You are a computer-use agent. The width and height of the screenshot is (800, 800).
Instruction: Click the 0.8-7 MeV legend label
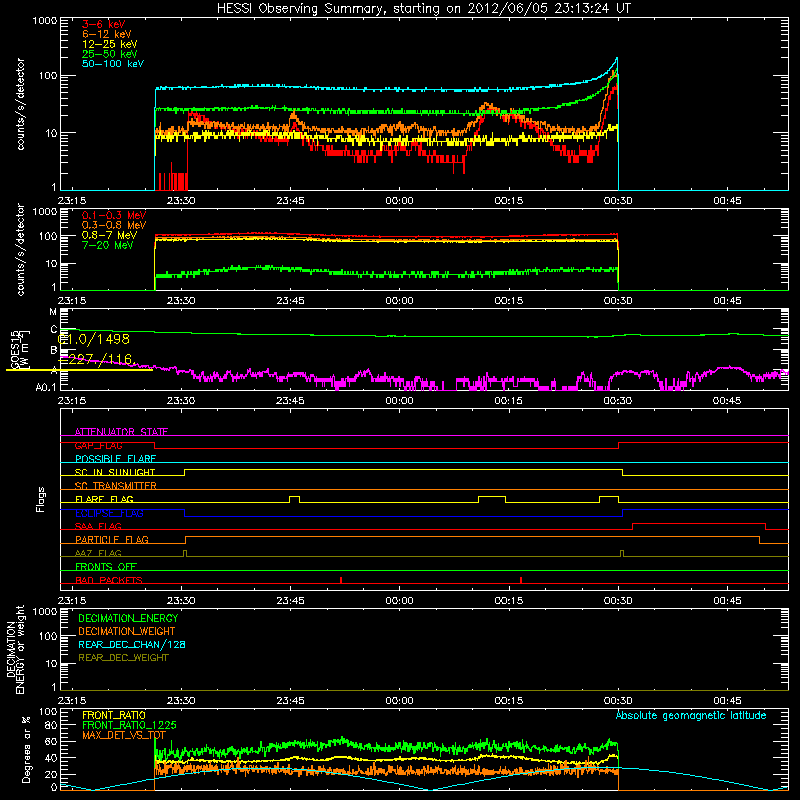click(110, 235)
